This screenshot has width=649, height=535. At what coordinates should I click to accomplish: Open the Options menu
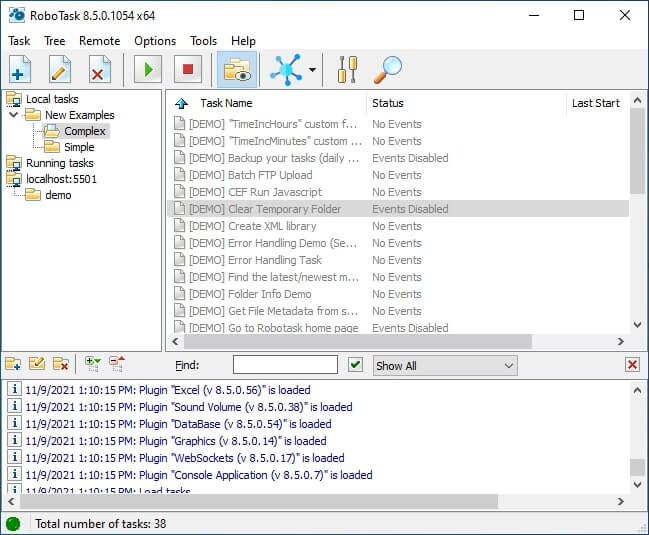(155, 41)
